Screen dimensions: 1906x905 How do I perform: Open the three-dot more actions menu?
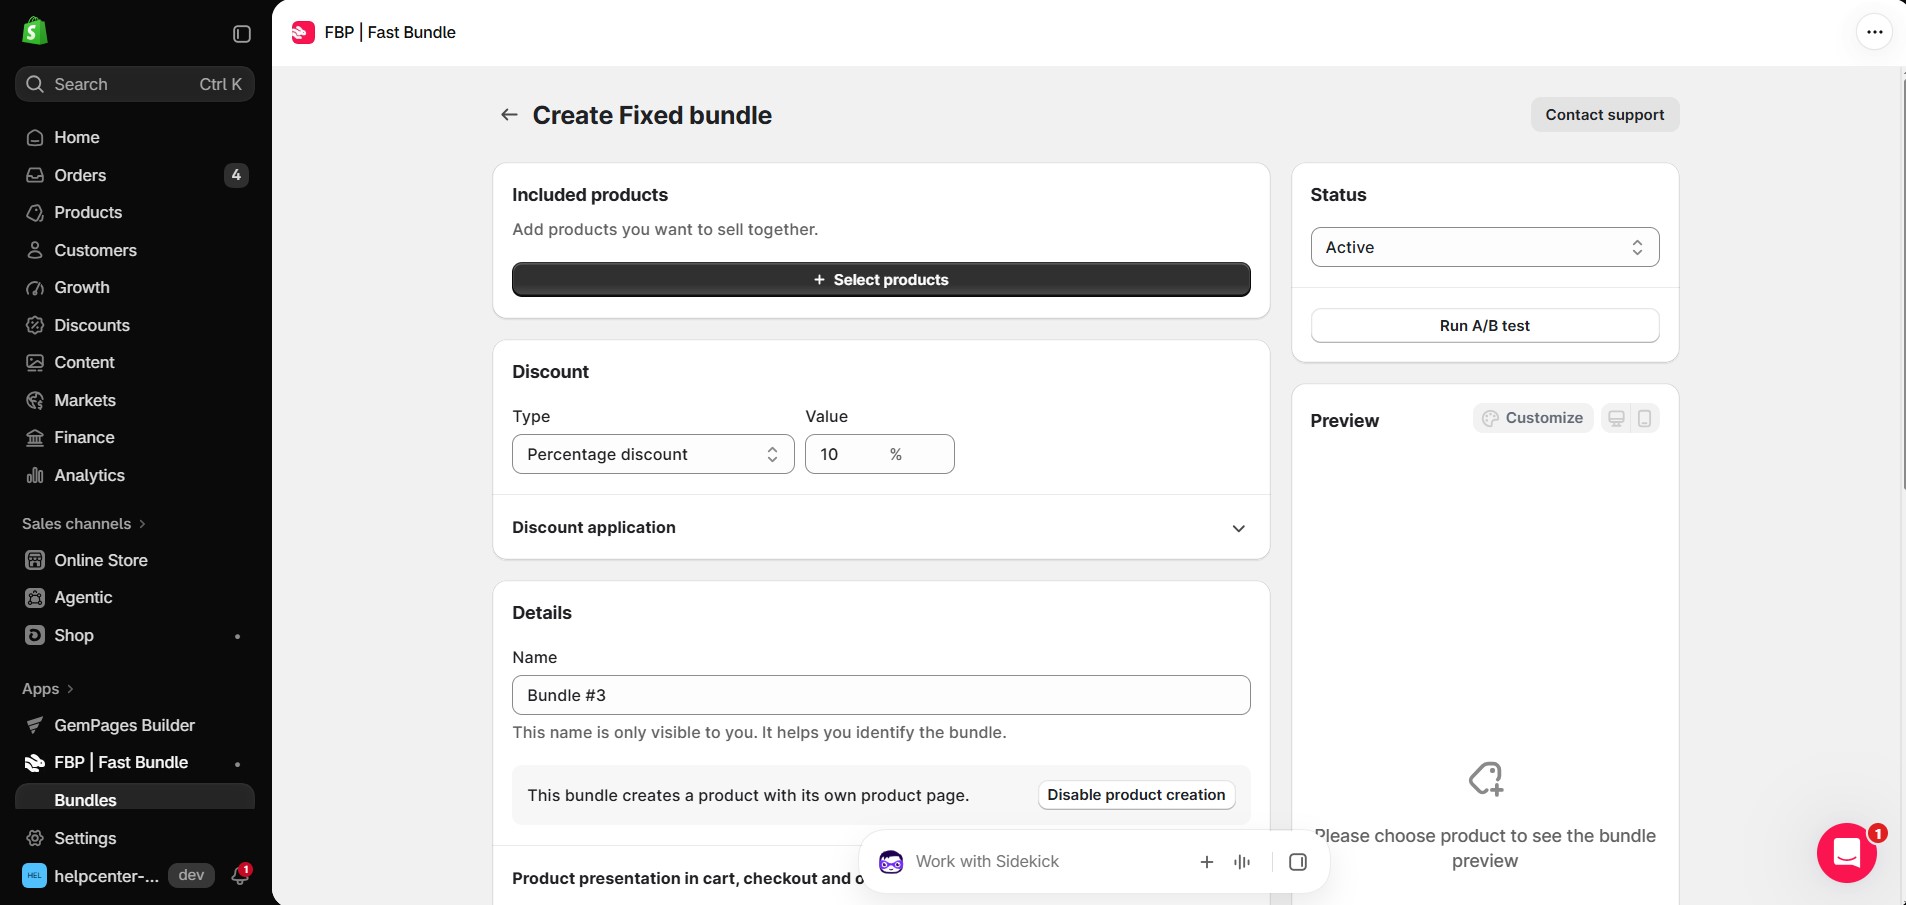[1874, 32]
